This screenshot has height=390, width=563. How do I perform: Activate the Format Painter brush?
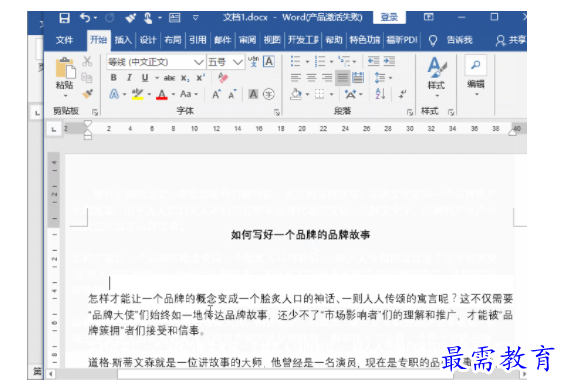87,94
